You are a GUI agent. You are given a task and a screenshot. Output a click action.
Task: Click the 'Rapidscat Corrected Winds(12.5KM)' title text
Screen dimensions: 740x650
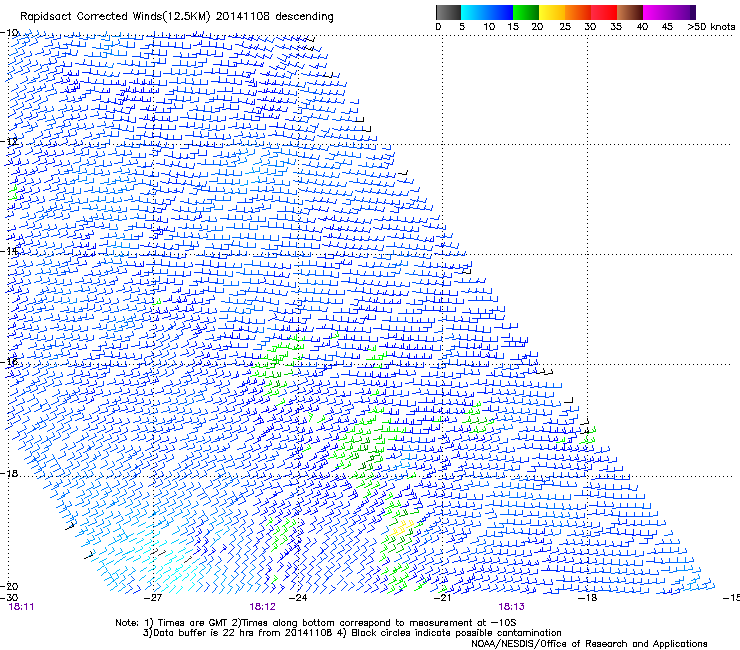[115, 17]
